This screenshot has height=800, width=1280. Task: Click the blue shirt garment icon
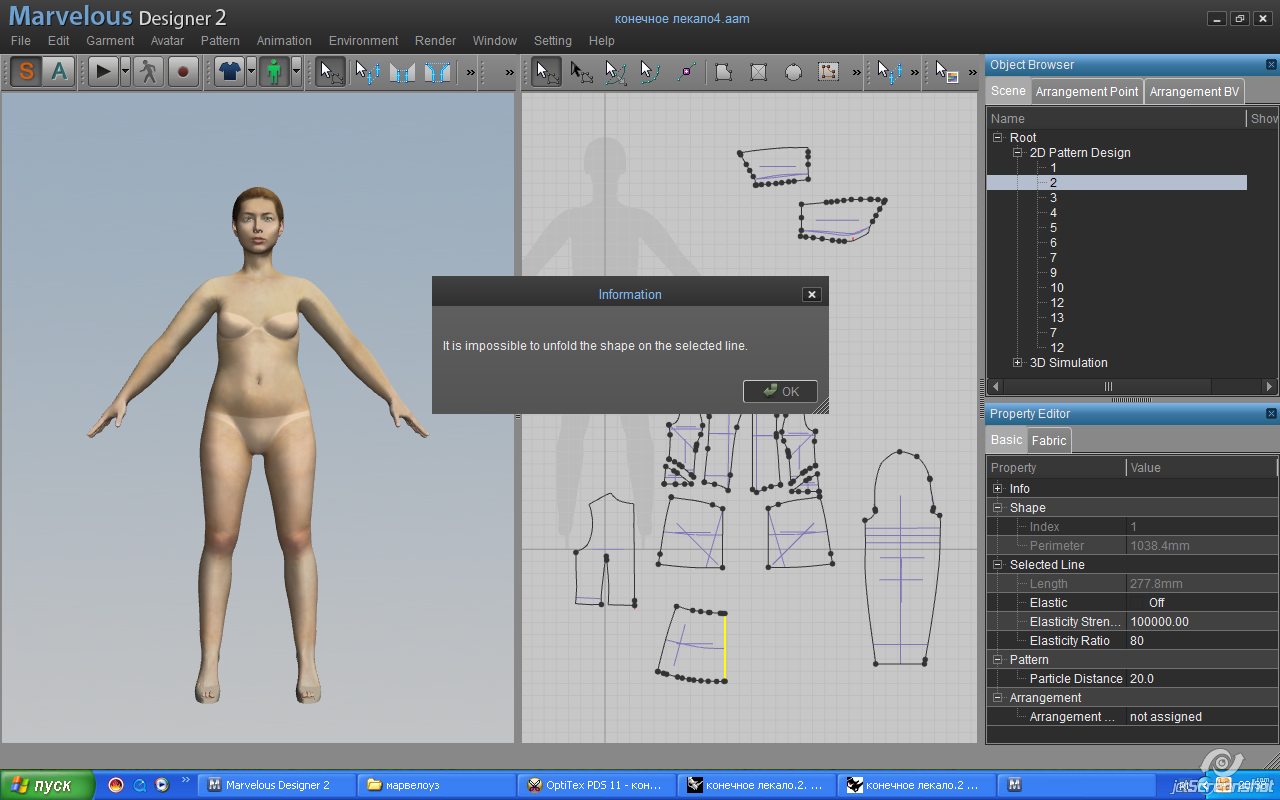tap(230, 72)
